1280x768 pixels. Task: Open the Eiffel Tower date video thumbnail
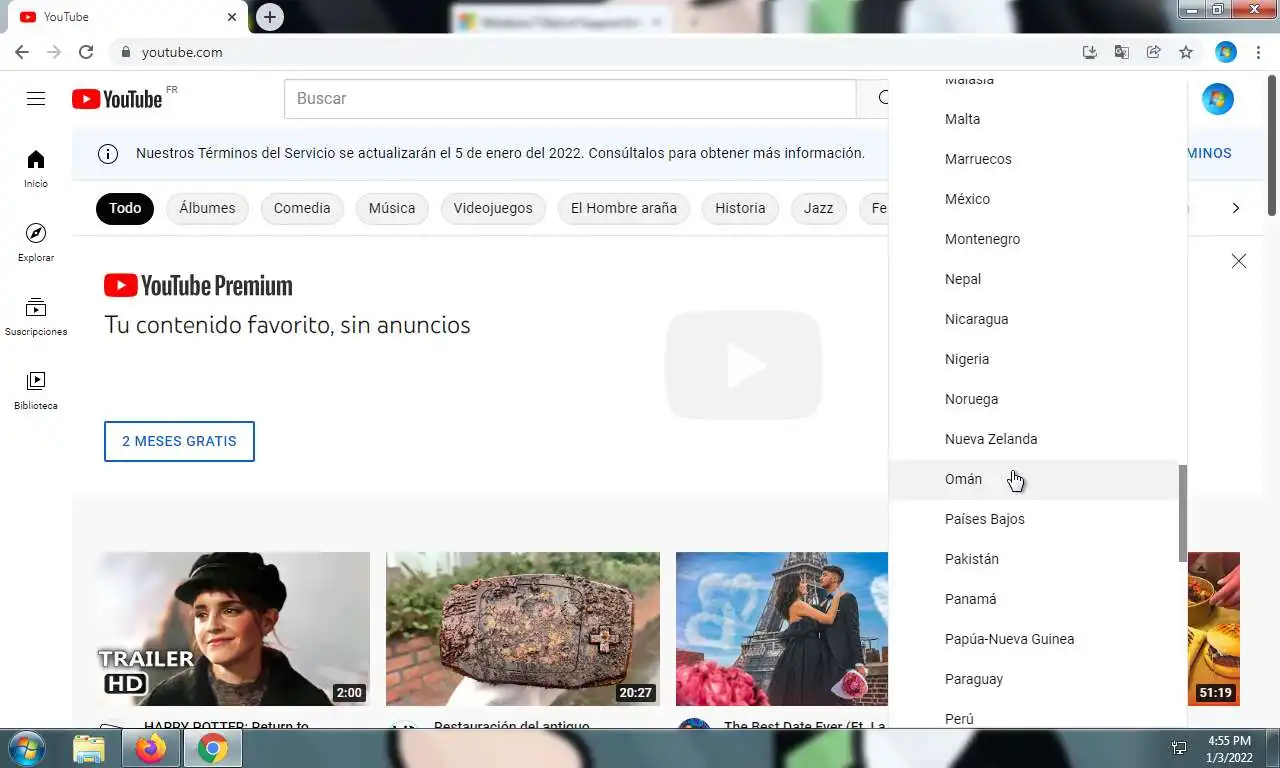tap(782, 629)
